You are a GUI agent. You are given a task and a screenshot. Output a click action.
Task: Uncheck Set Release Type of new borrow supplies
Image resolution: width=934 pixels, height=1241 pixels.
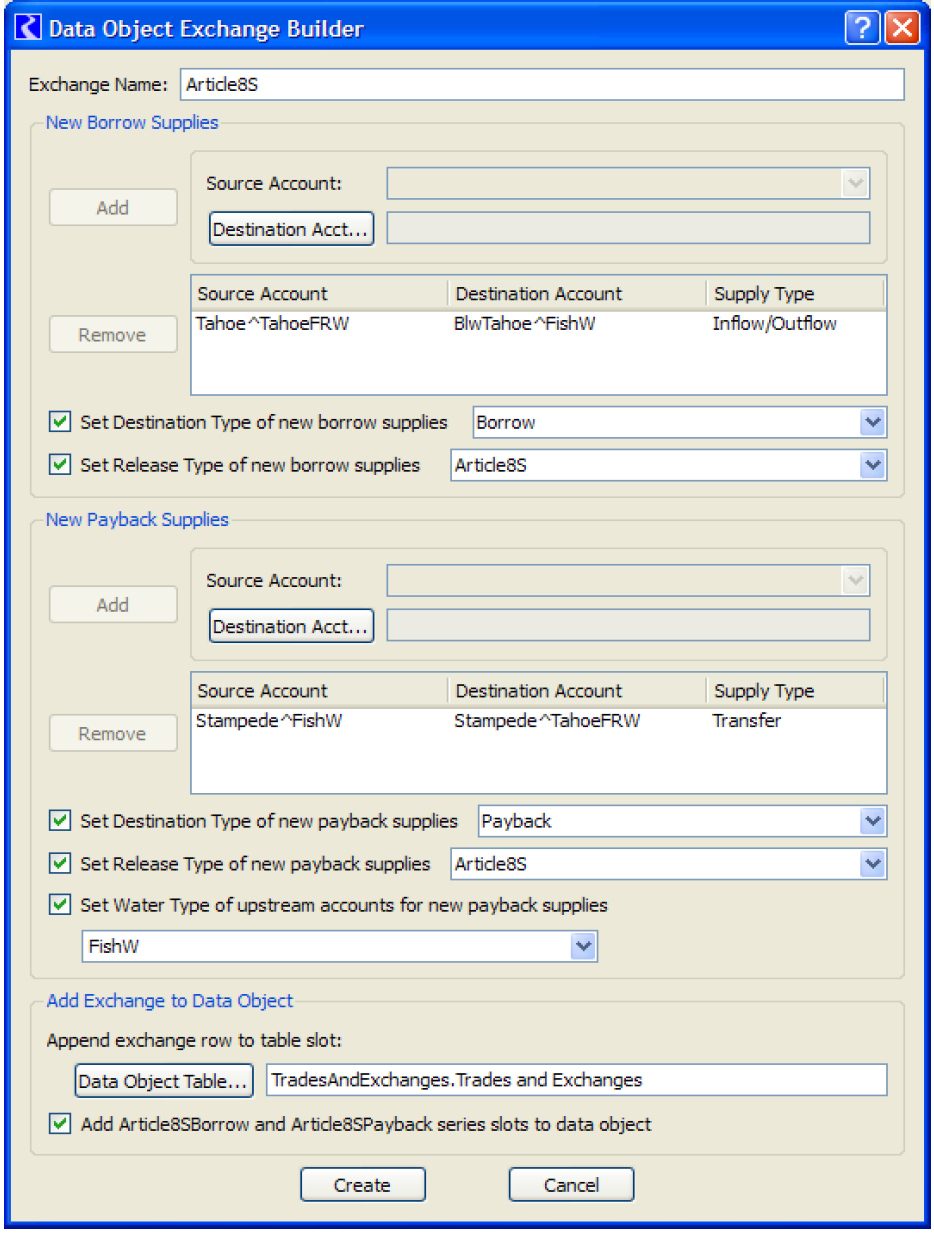coord(60,465)
